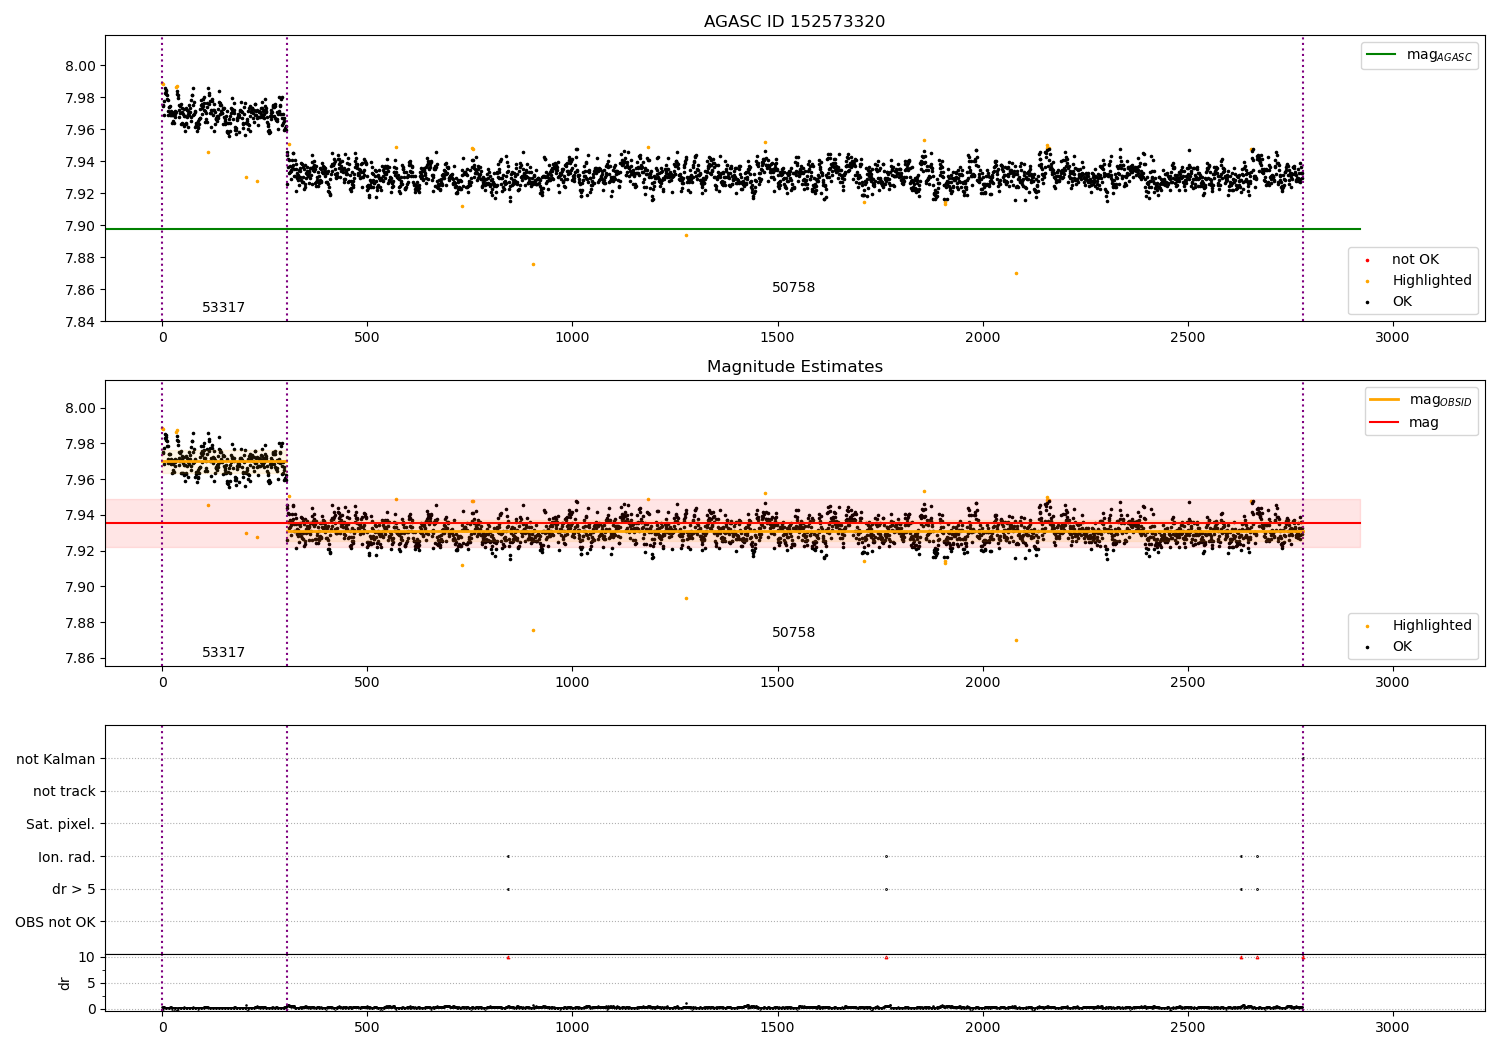Click the "Sat. pixel." axis label
1500x1050 pixels.
61,825
